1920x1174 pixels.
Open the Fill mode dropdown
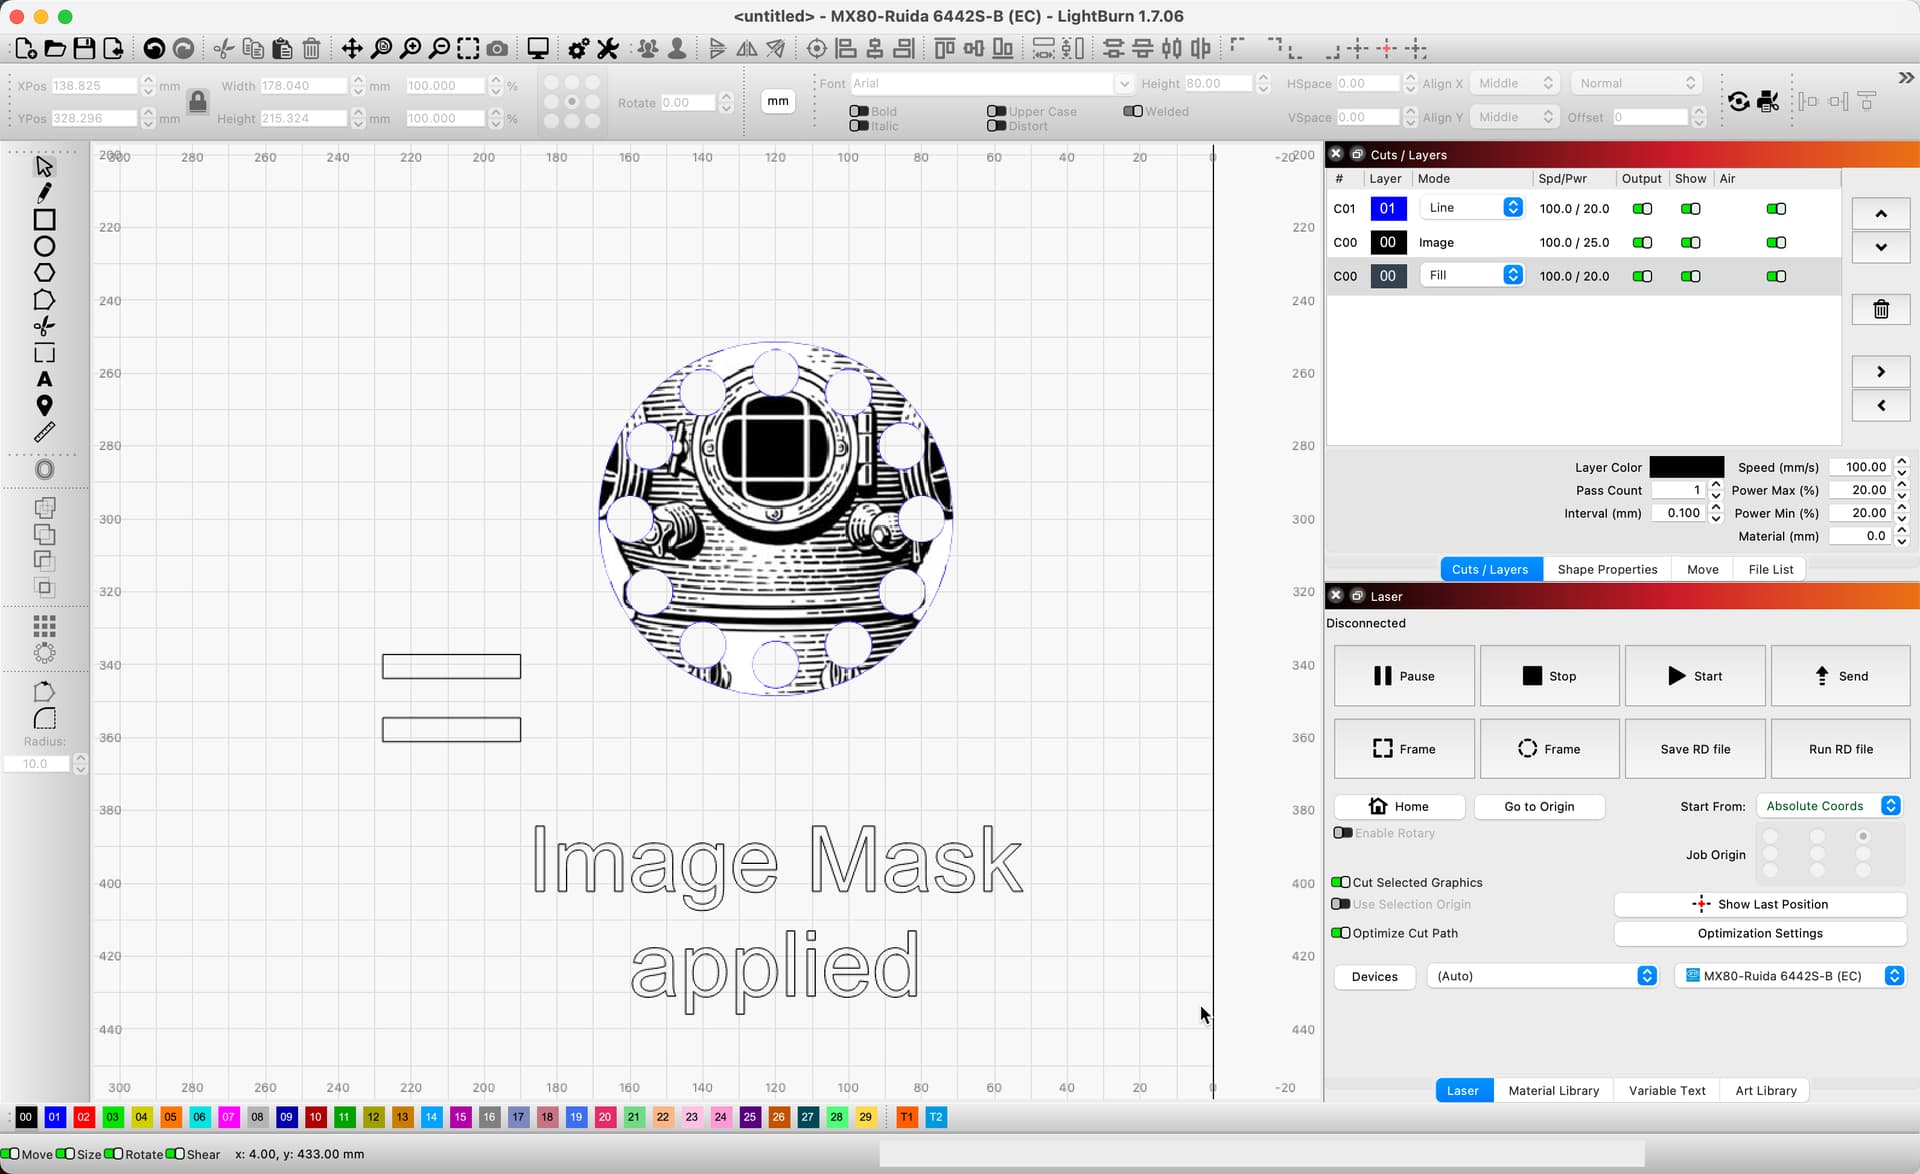coord(1471,275)
